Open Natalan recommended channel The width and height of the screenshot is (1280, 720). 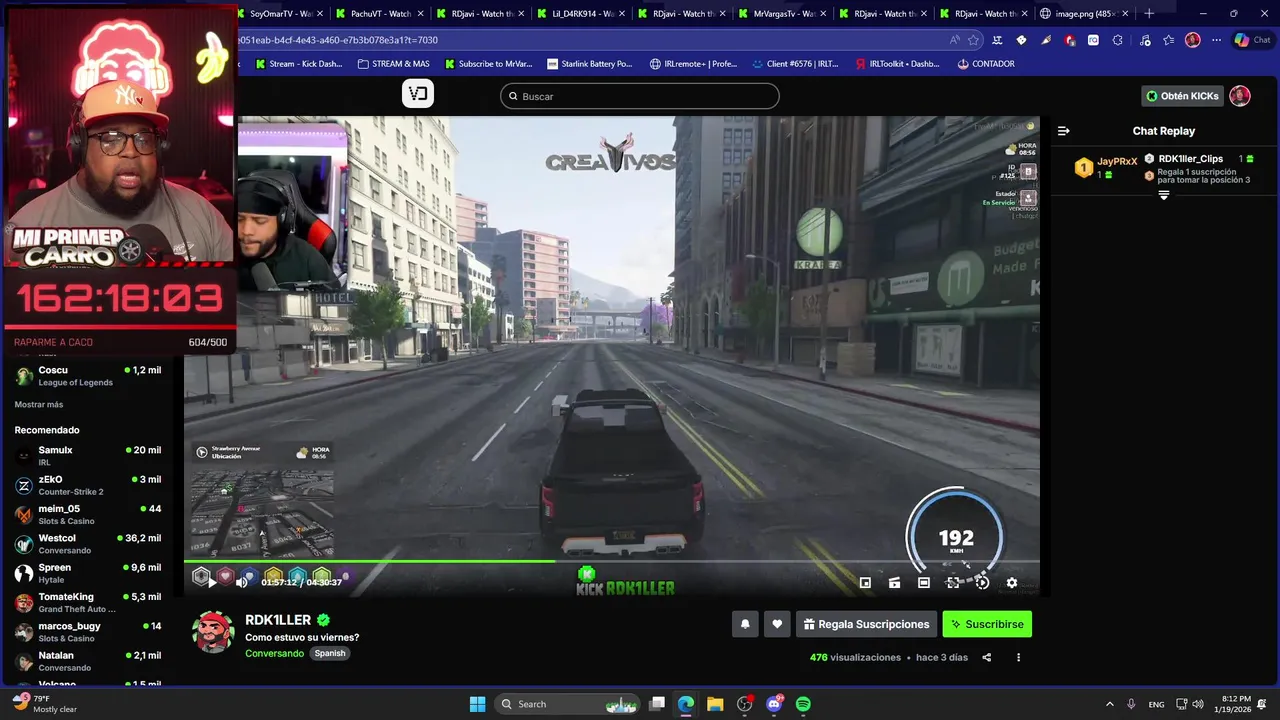coord(88,661)
